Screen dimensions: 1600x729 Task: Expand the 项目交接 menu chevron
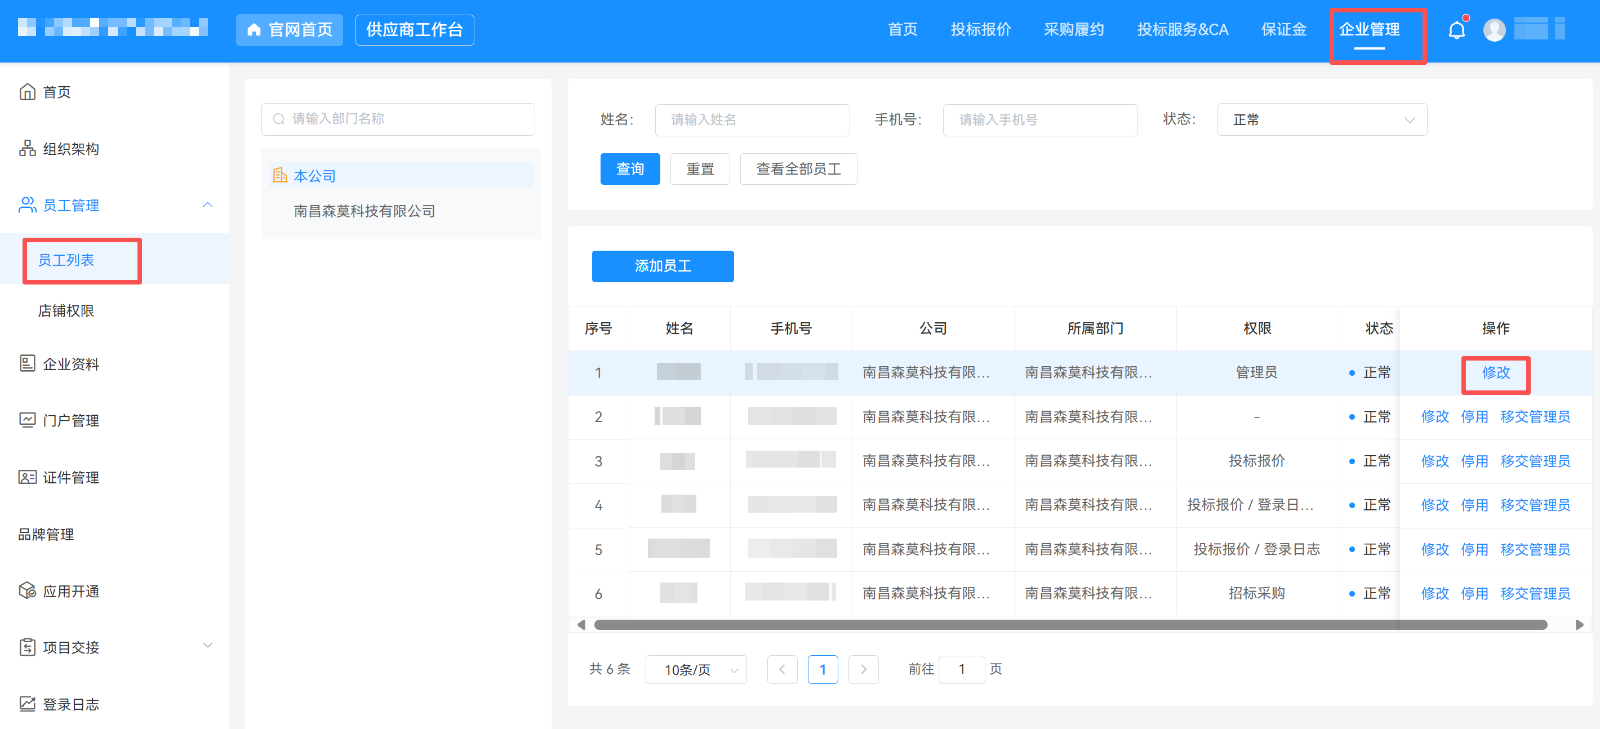[208, 645]
